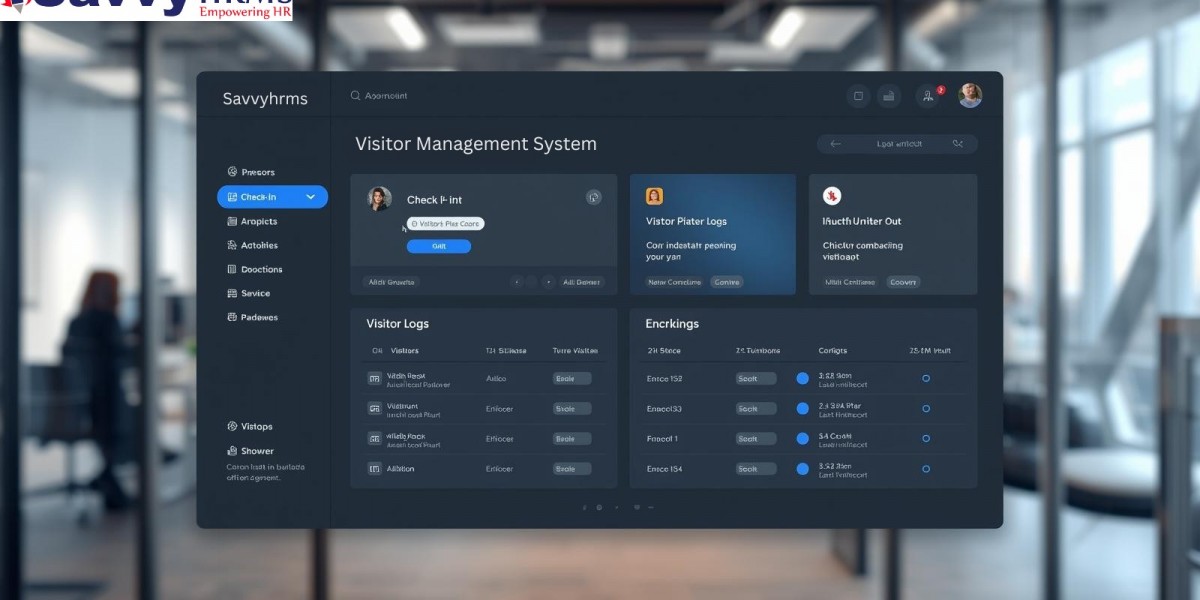Toggle the circle control beside Encce 154

point(925,468)
